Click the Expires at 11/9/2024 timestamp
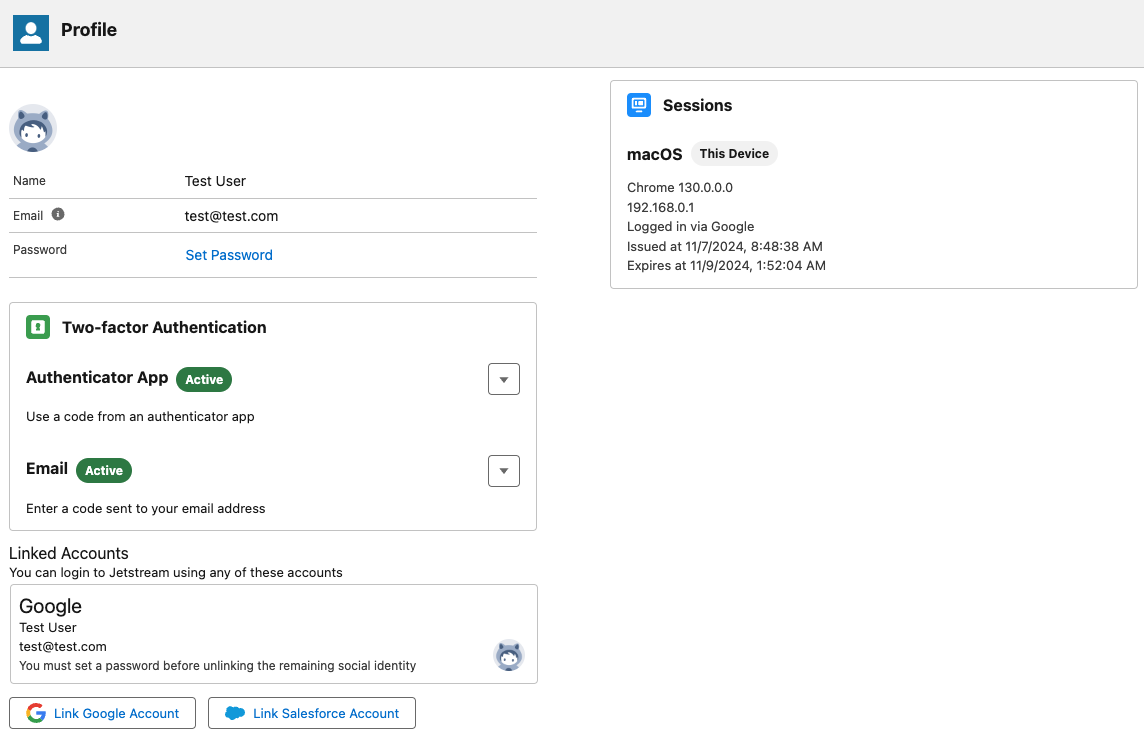 click(727, 266)
